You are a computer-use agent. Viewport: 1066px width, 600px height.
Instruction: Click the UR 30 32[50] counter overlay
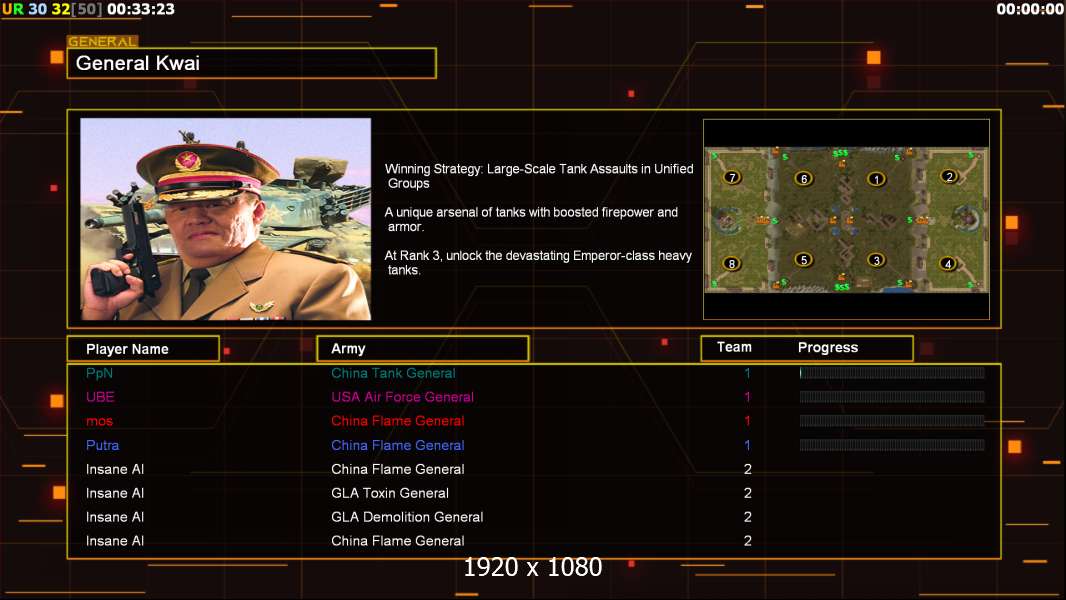click(x=52, y=10)
